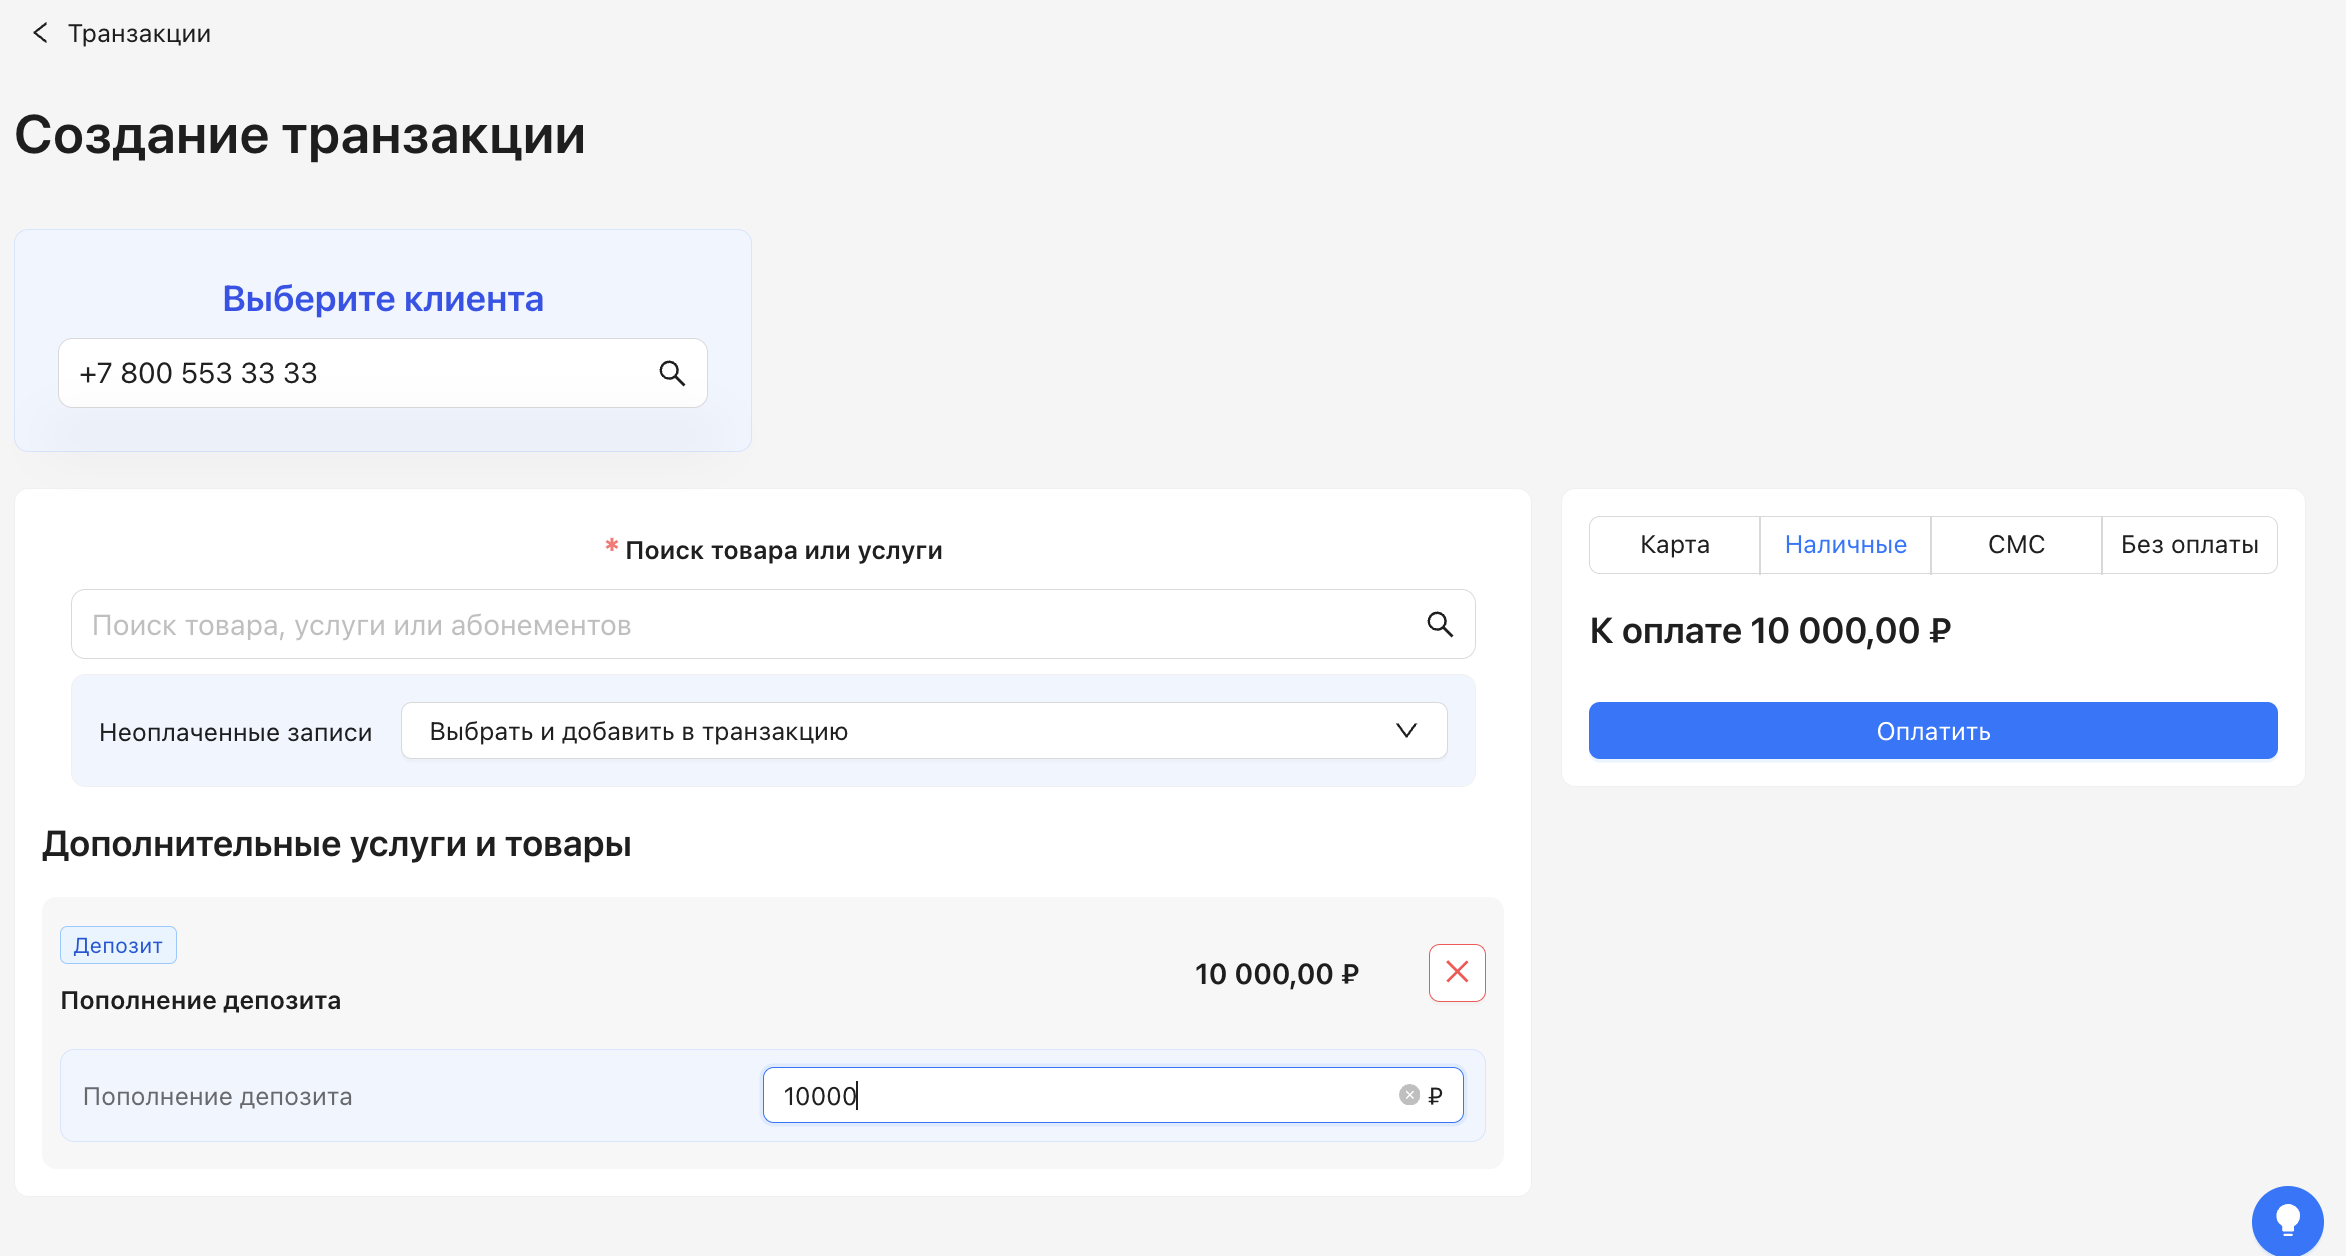The width and height of the screenshot is (2346, 1256).
Task: Click the Депозит tag label
Action: pos(118,945)
